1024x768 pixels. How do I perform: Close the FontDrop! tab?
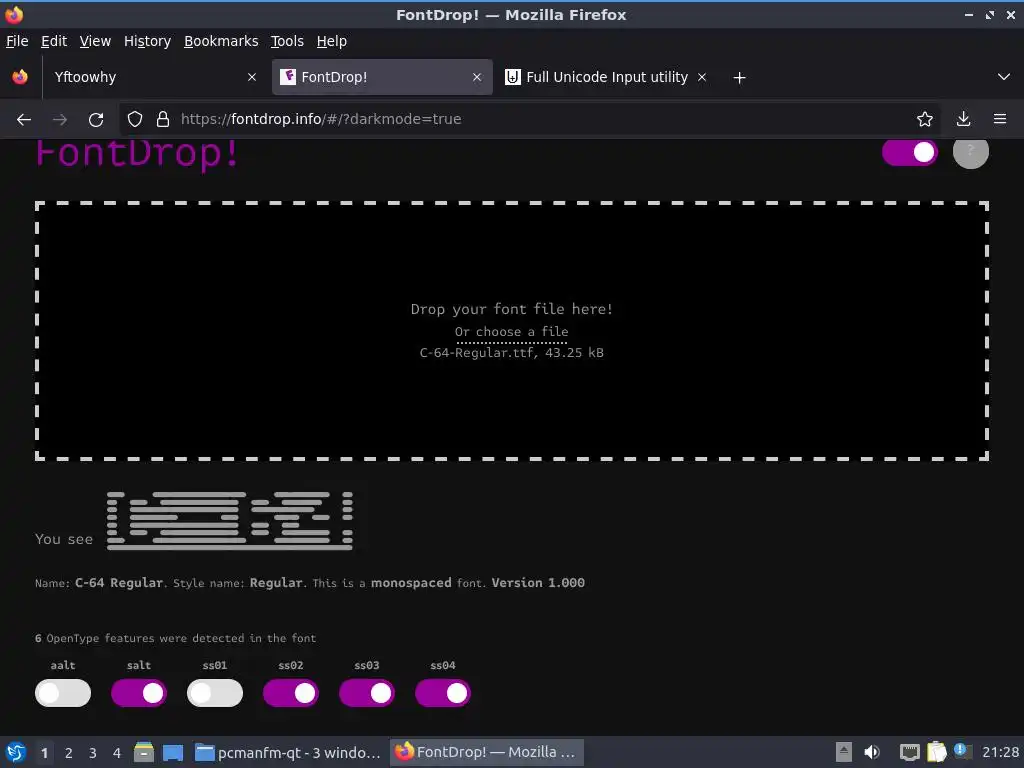pyautogui.click(x=477, y=77)
